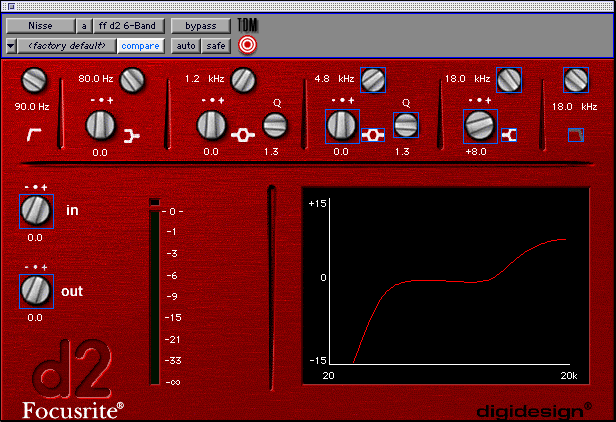Open the settings menu arrow
Viewport: 616px width, 422px height.
11,46
